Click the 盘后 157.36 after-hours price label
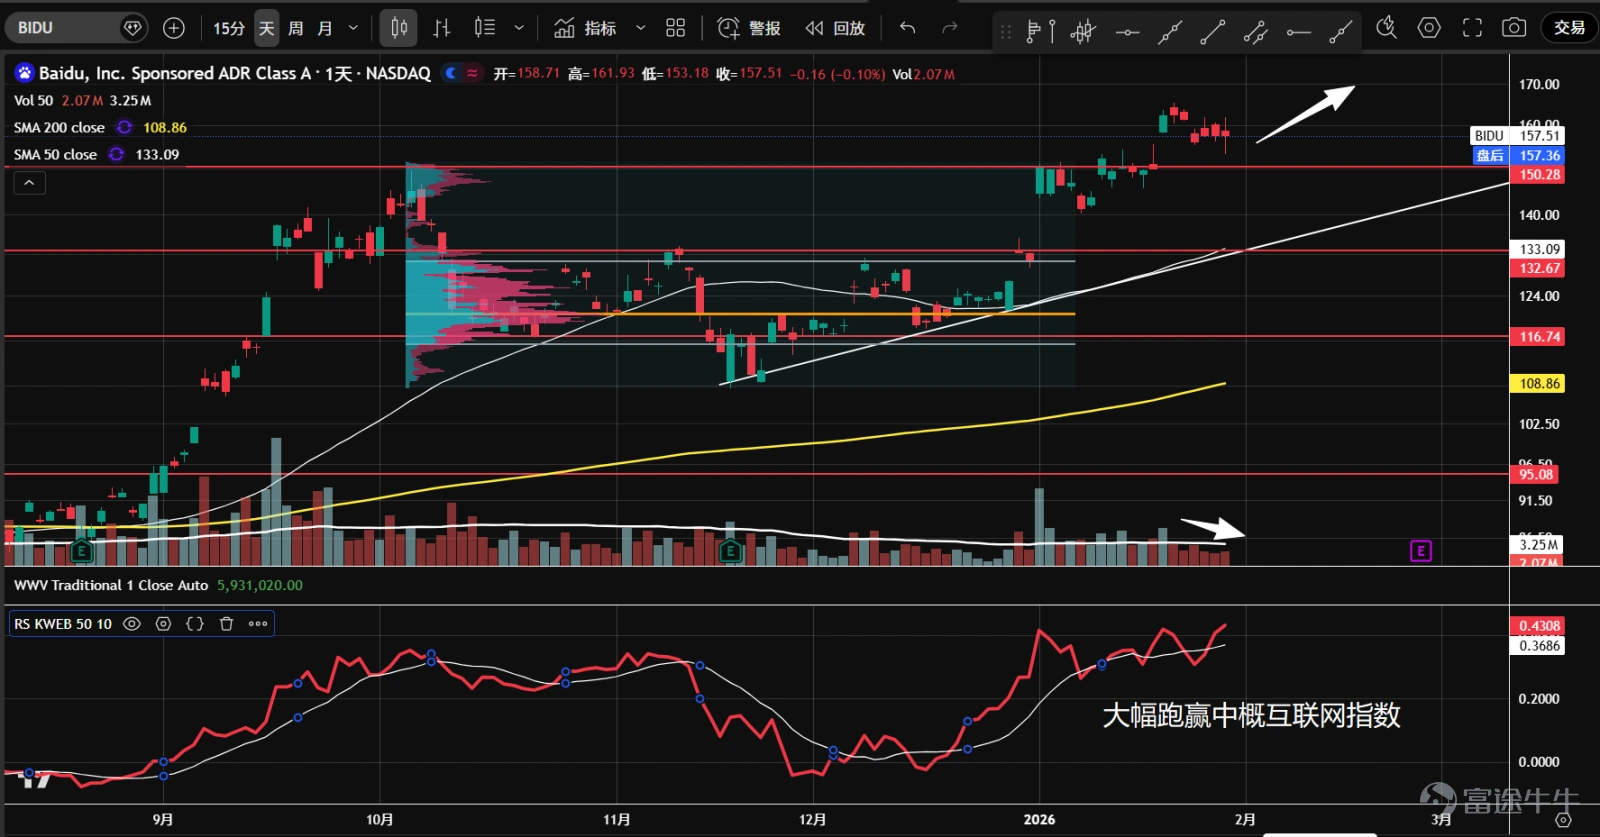Image resolution: width=1600 pixels, height=837 pixels. [x=1519, y=155]
